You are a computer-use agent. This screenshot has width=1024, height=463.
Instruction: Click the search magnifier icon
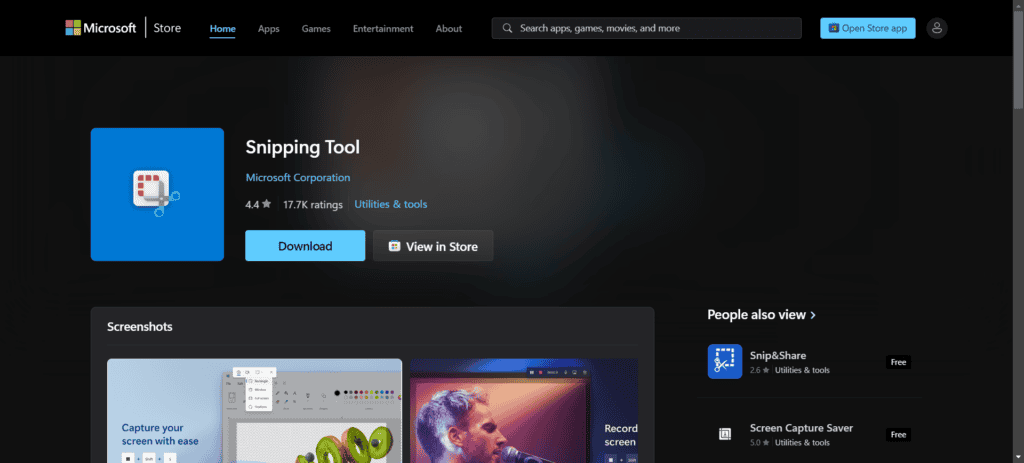pyautogui.click(x=507, y=28)
